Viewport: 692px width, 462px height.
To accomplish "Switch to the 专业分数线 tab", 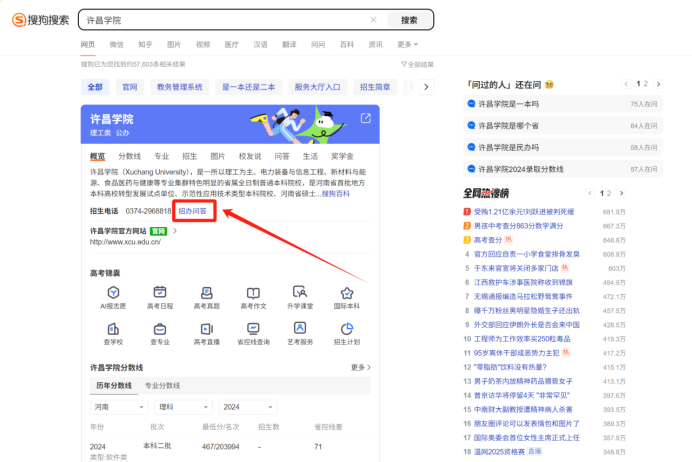I will [x=162, y=386].
